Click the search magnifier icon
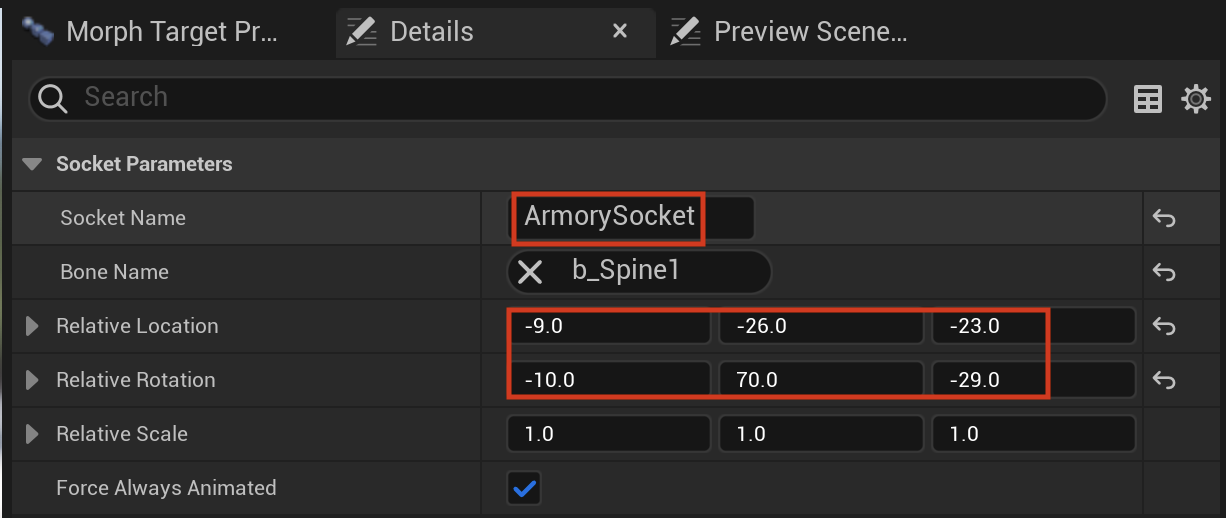 pos(50,98)
